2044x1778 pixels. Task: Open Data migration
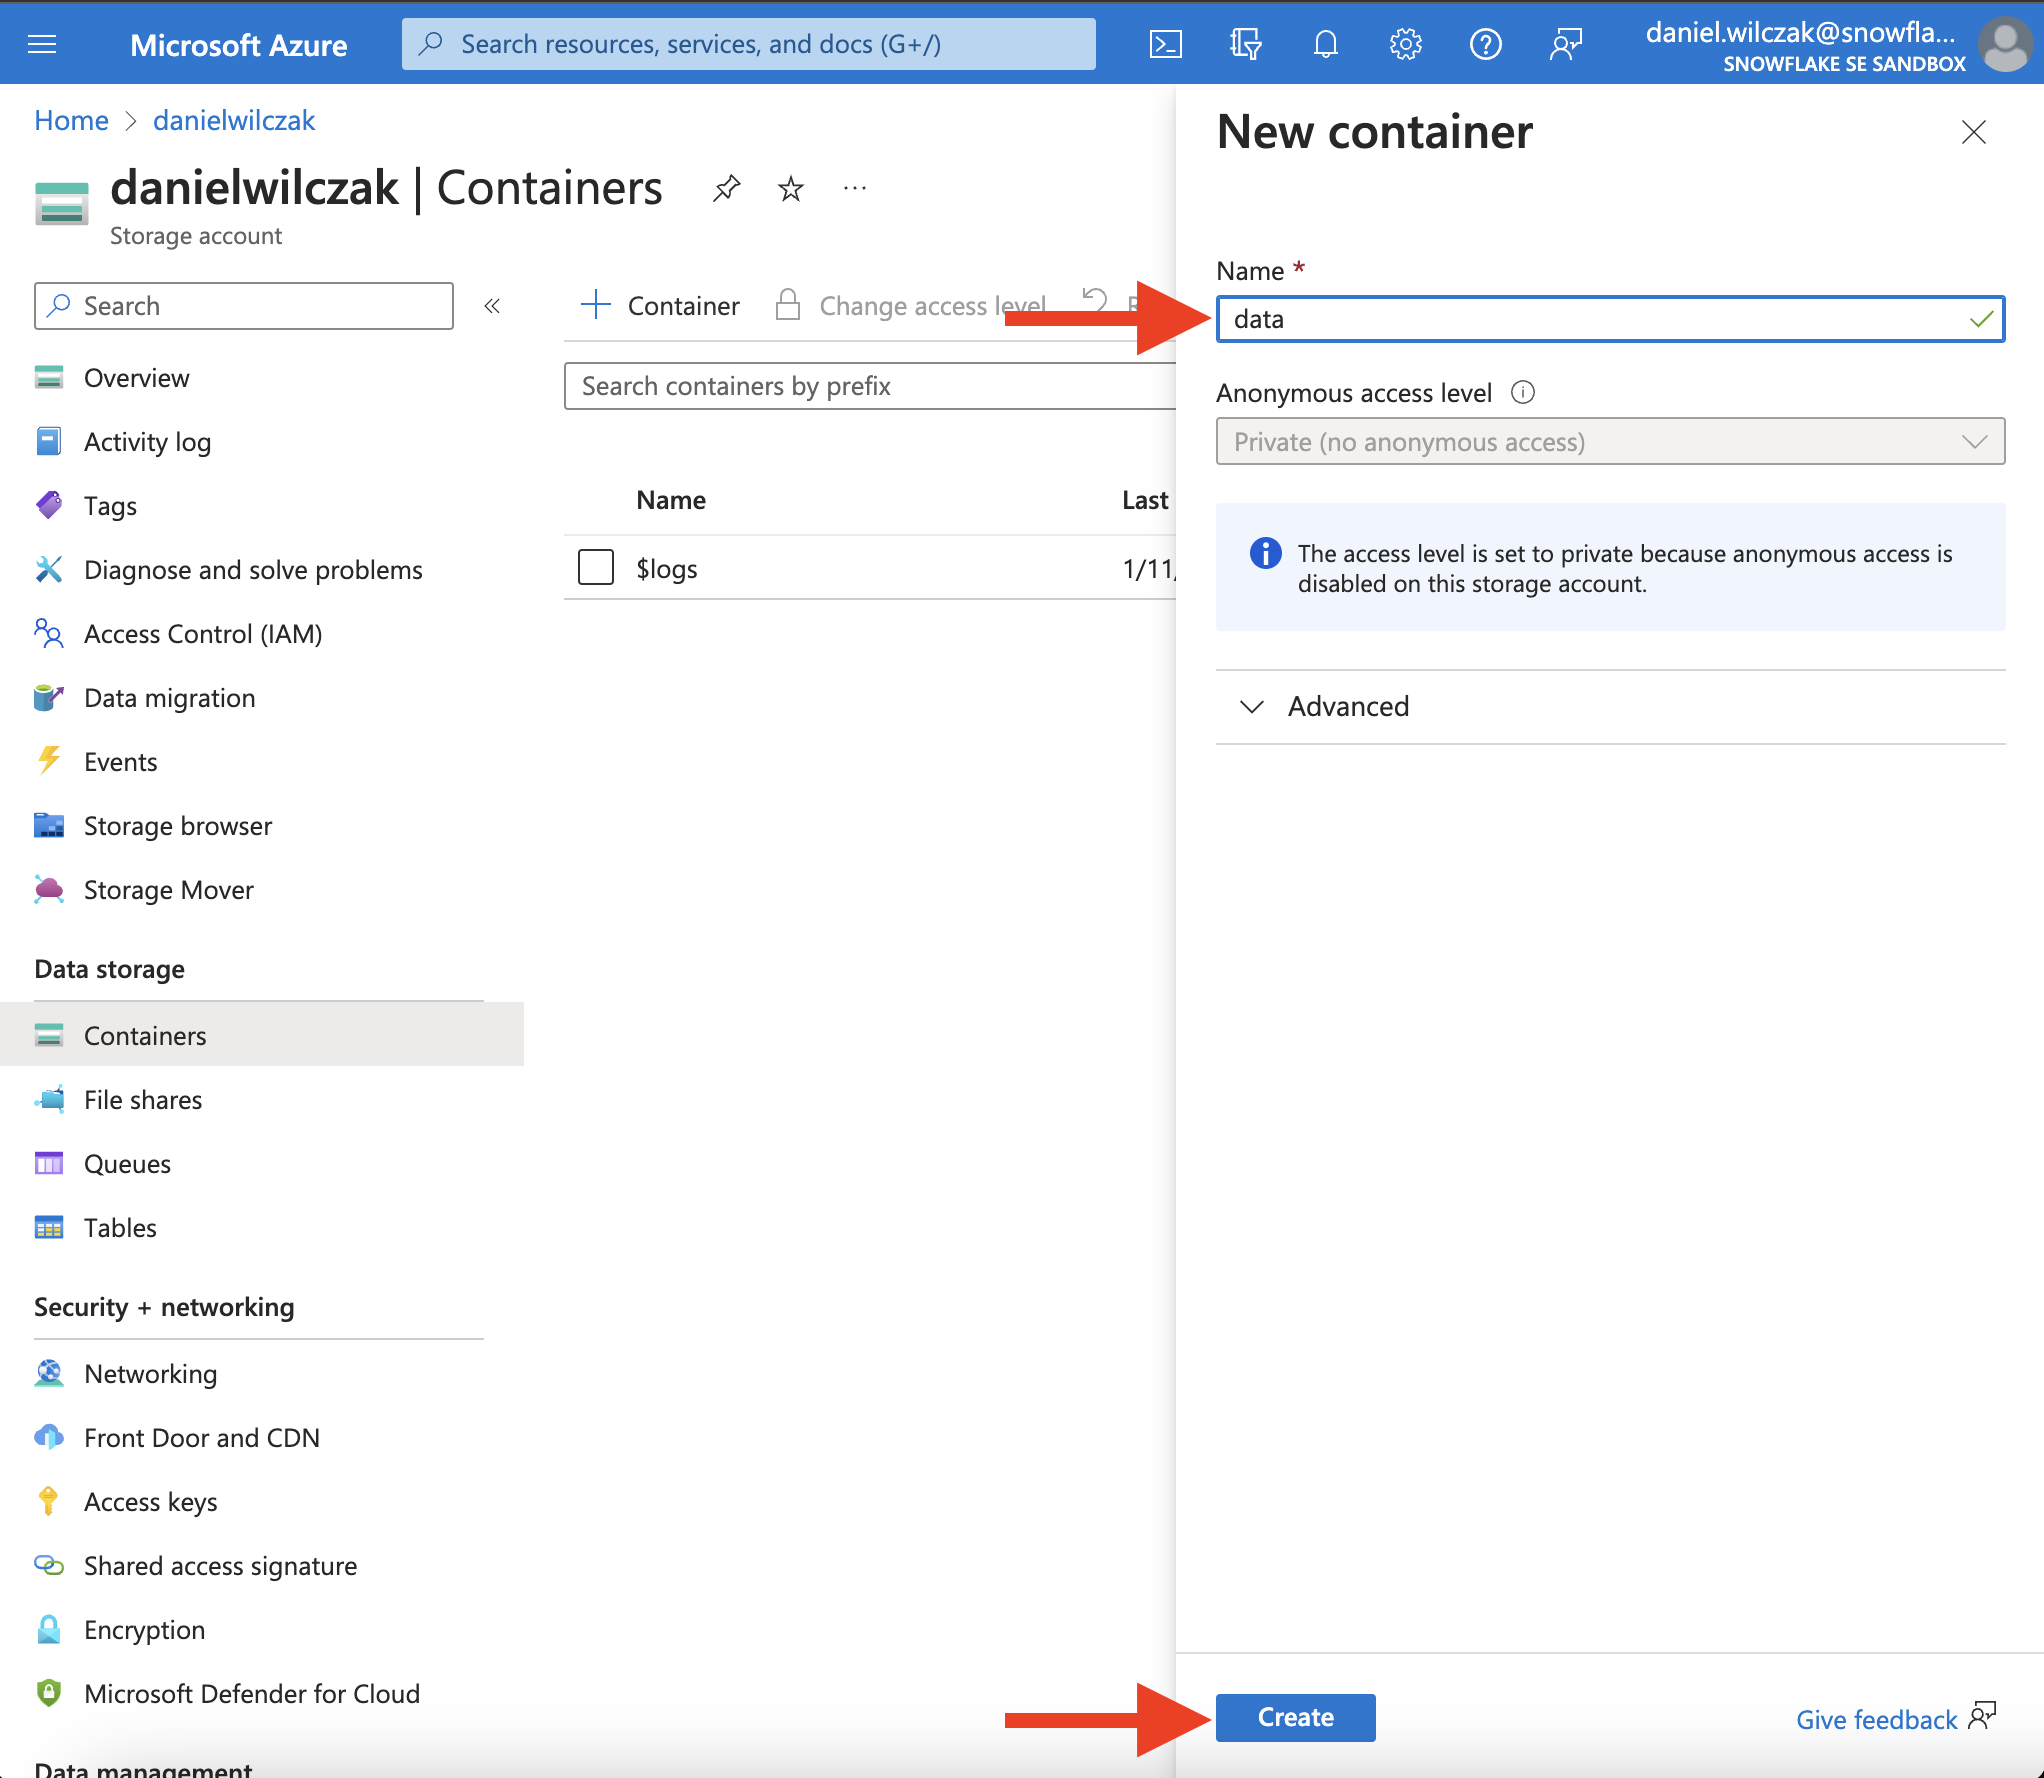click(x=169, y=698)
